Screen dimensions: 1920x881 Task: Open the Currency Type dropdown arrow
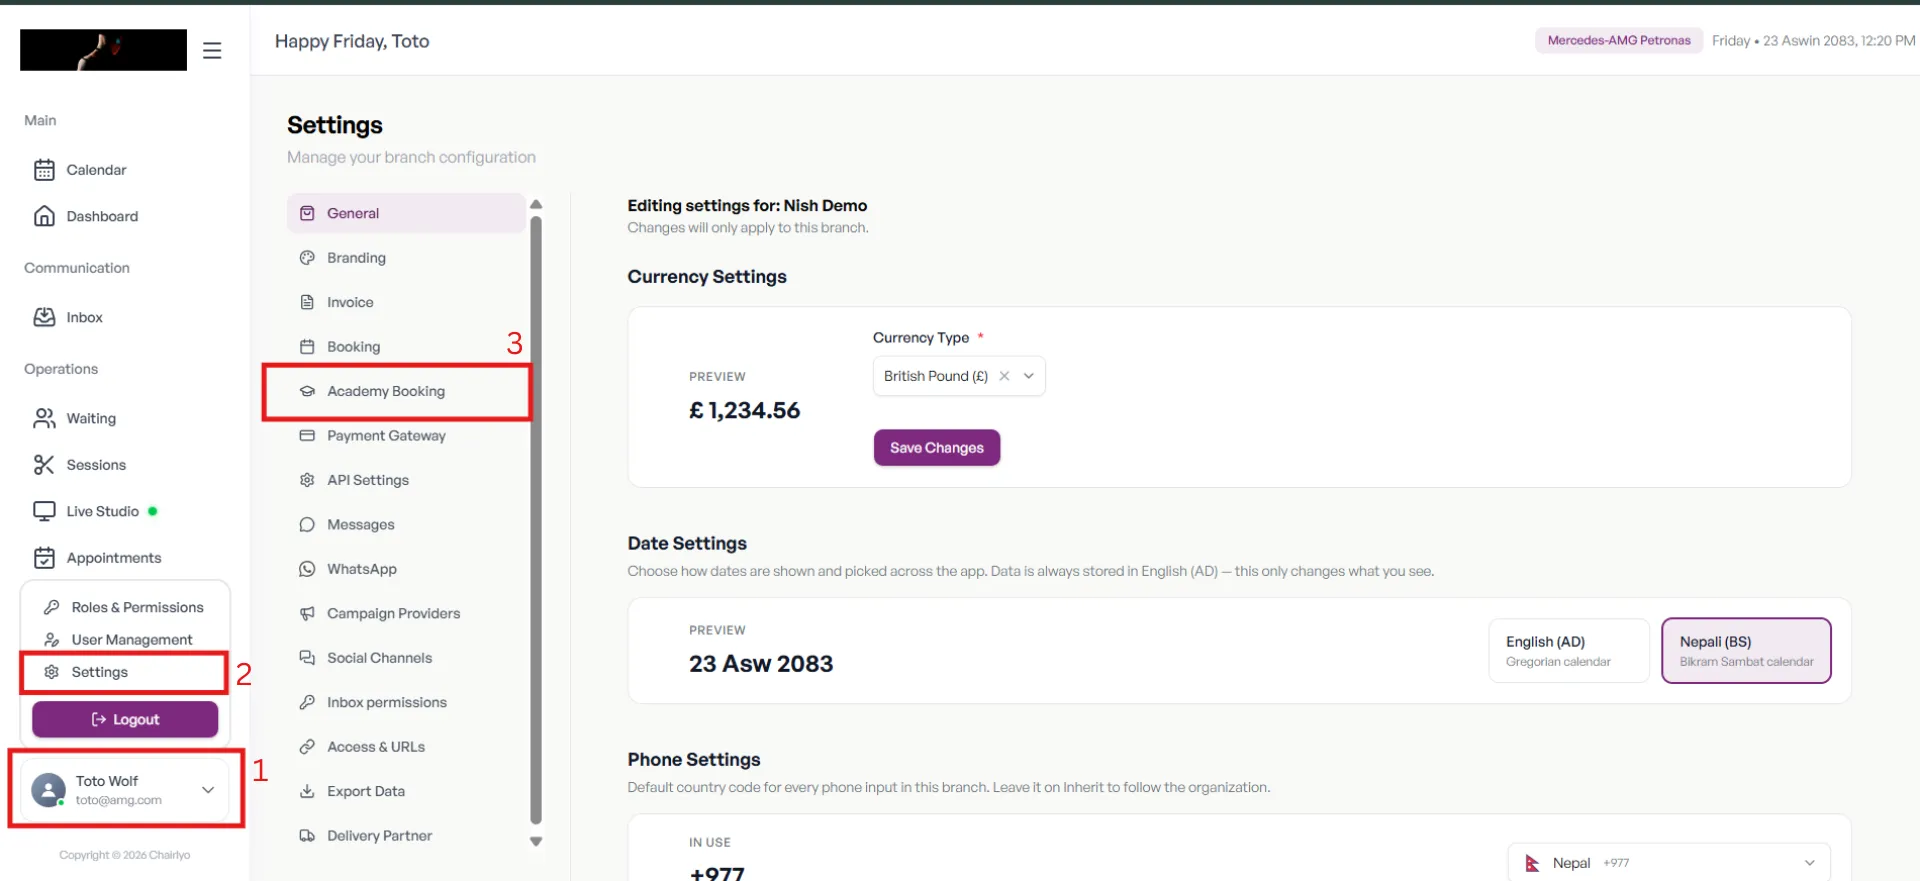point(1028,376)
